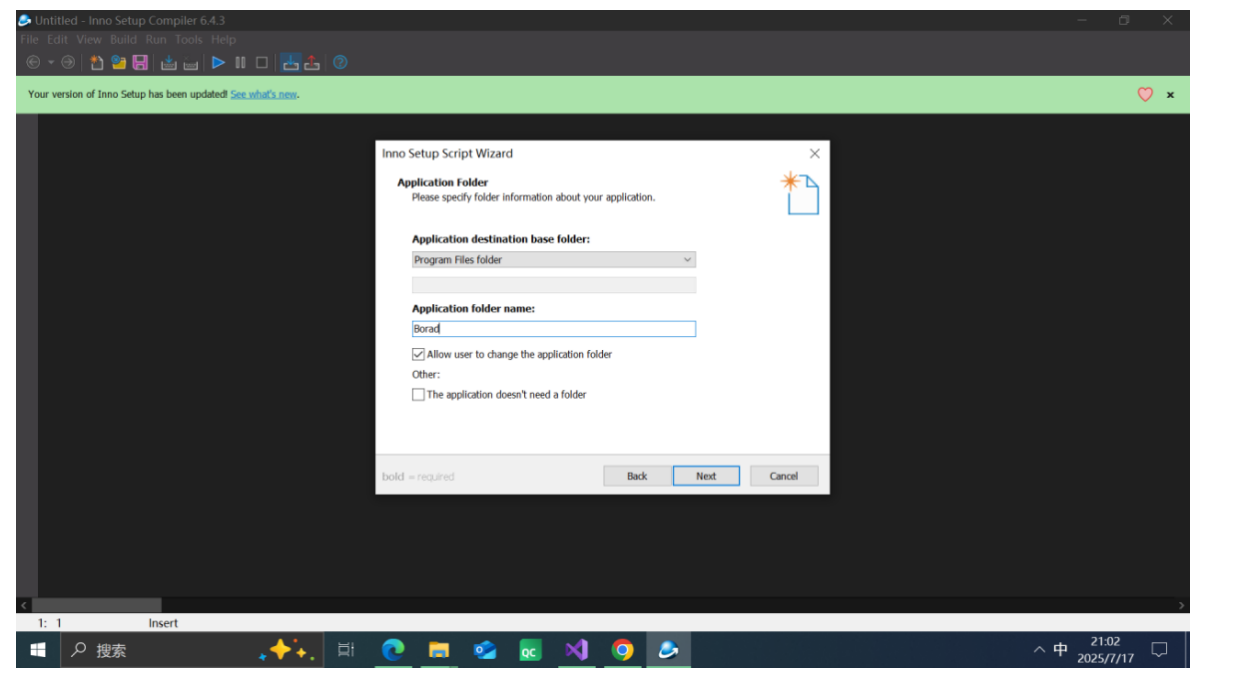
Task: Open Help via the question mark icon
Action: [x=340, y=62]
